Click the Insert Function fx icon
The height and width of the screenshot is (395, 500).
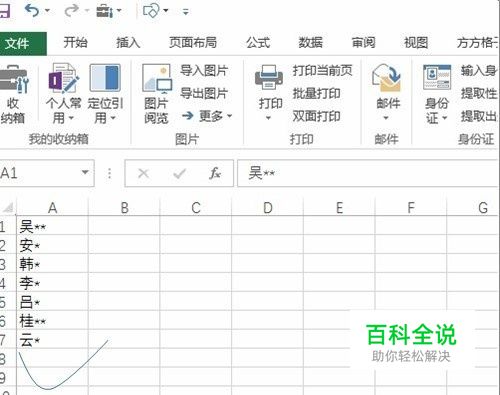click(x=215, y=173)
